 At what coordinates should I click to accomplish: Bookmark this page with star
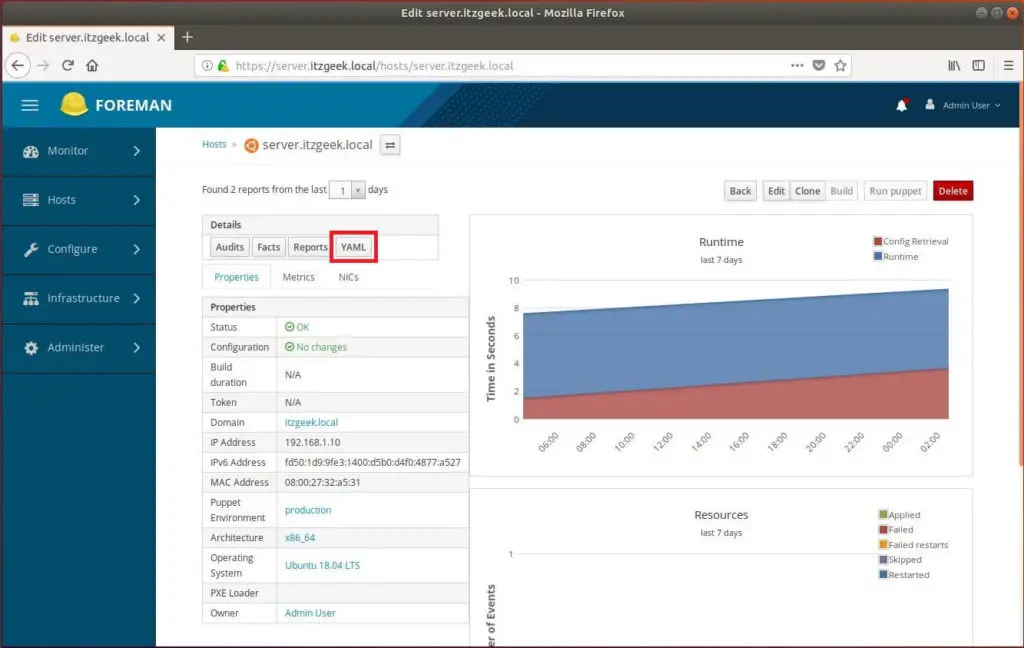840,65
